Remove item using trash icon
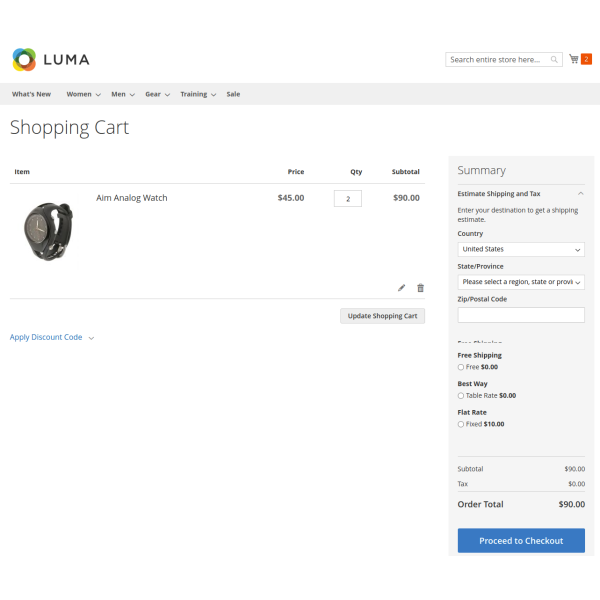Viewport: 600px width, 600px height. (x=420, y=288)
